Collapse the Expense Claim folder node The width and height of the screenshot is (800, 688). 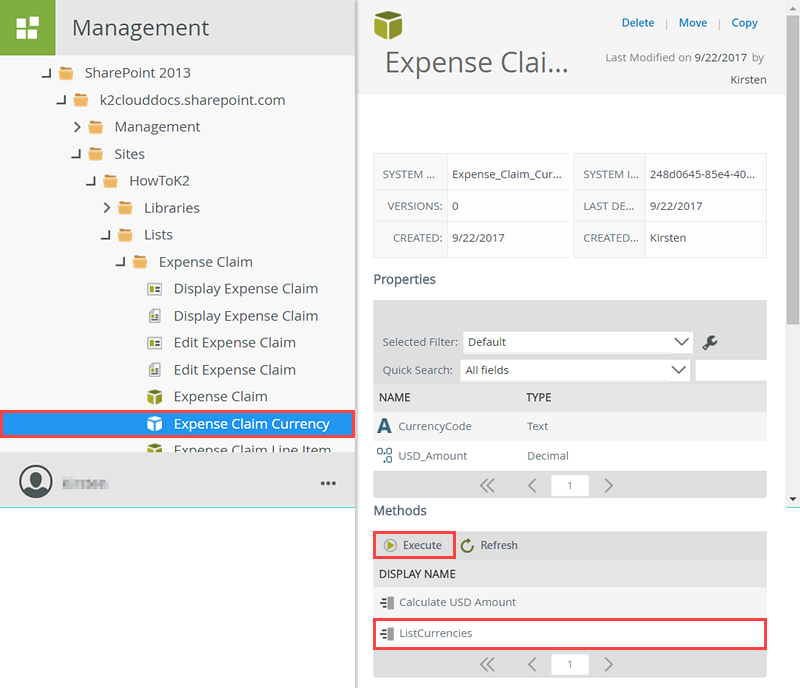(x=120, y=262)
